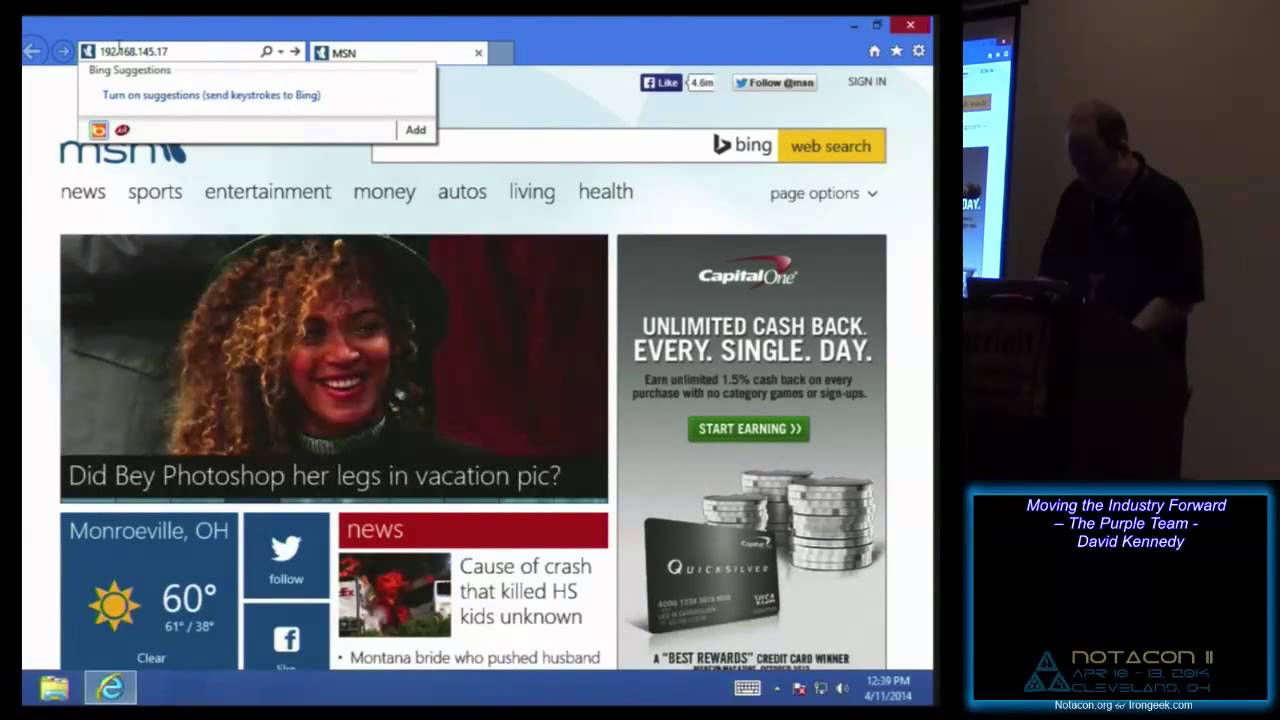The image size is (1280, 720).
Task: Open the address bar autocomplete dropdown arrow
Action: pyautogui.click(x=281, y=51)
